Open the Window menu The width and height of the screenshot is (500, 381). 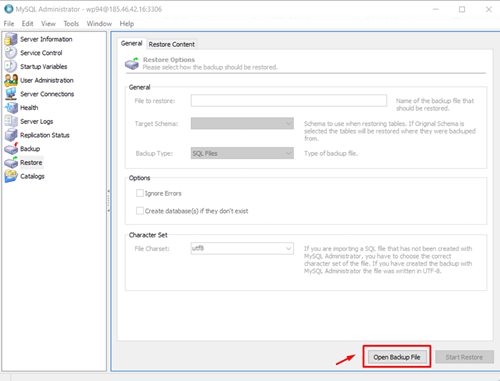click(x=99, y=23)
